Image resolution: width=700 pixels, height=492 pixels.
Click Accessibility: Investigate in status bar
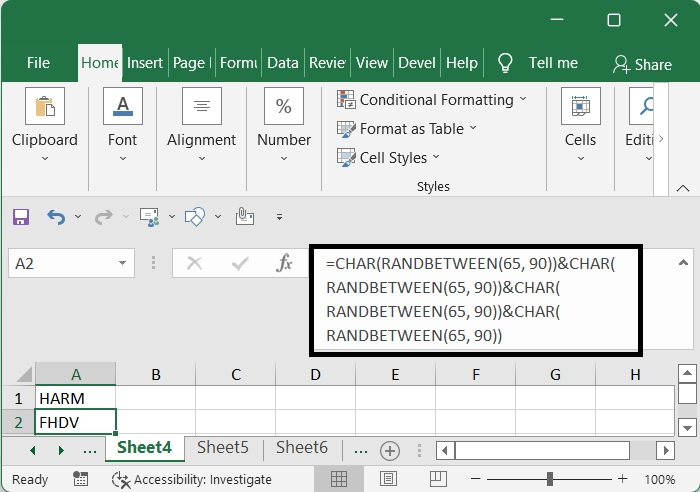click(193, 479)
